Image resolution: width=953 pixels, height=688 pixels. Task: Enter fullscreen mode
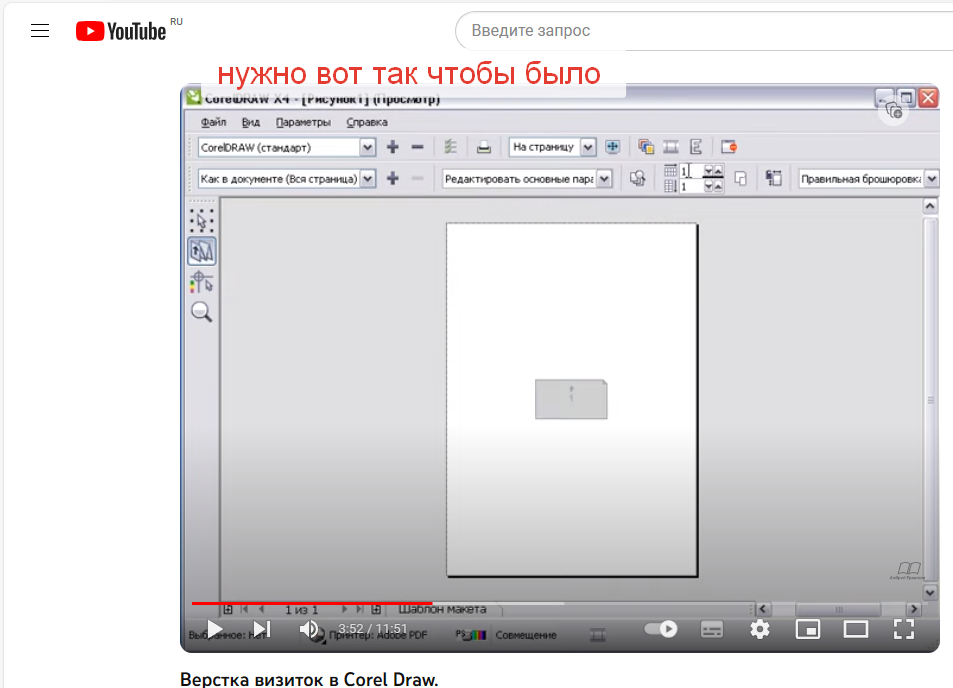pyautogui.click(x=904, y=630)
